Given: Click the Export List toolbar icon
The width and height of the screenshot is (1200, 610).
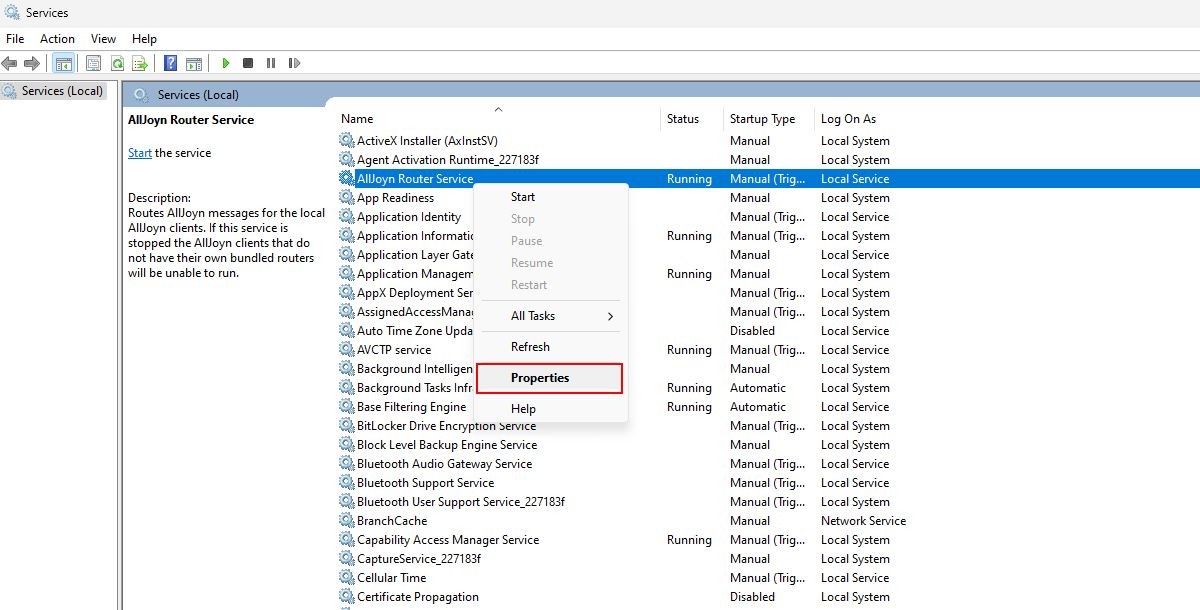Looking at the screenshot, I should tap(140, 63).
